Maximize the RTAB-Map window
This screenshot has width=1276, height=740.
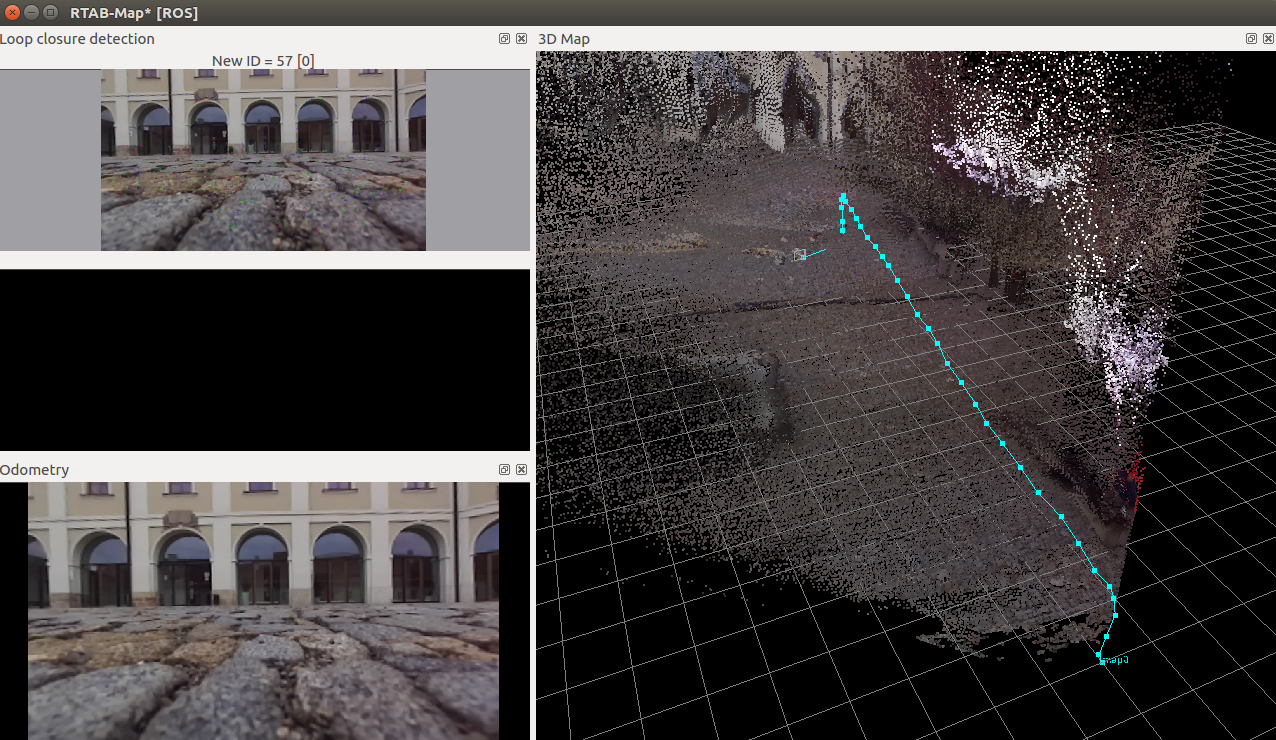[x=50, y=12]
